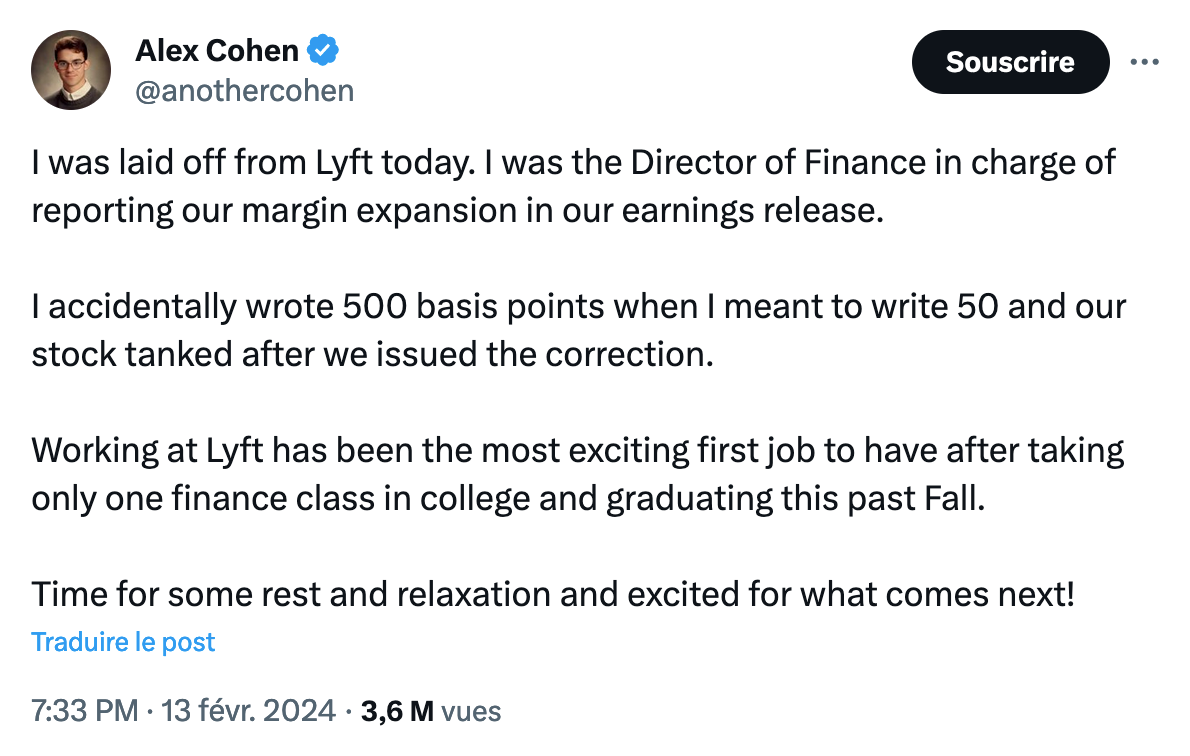Click the phrase earnings release
Image resolution: width=1190 pixels, height=756 pixels.
pos(752,210)
